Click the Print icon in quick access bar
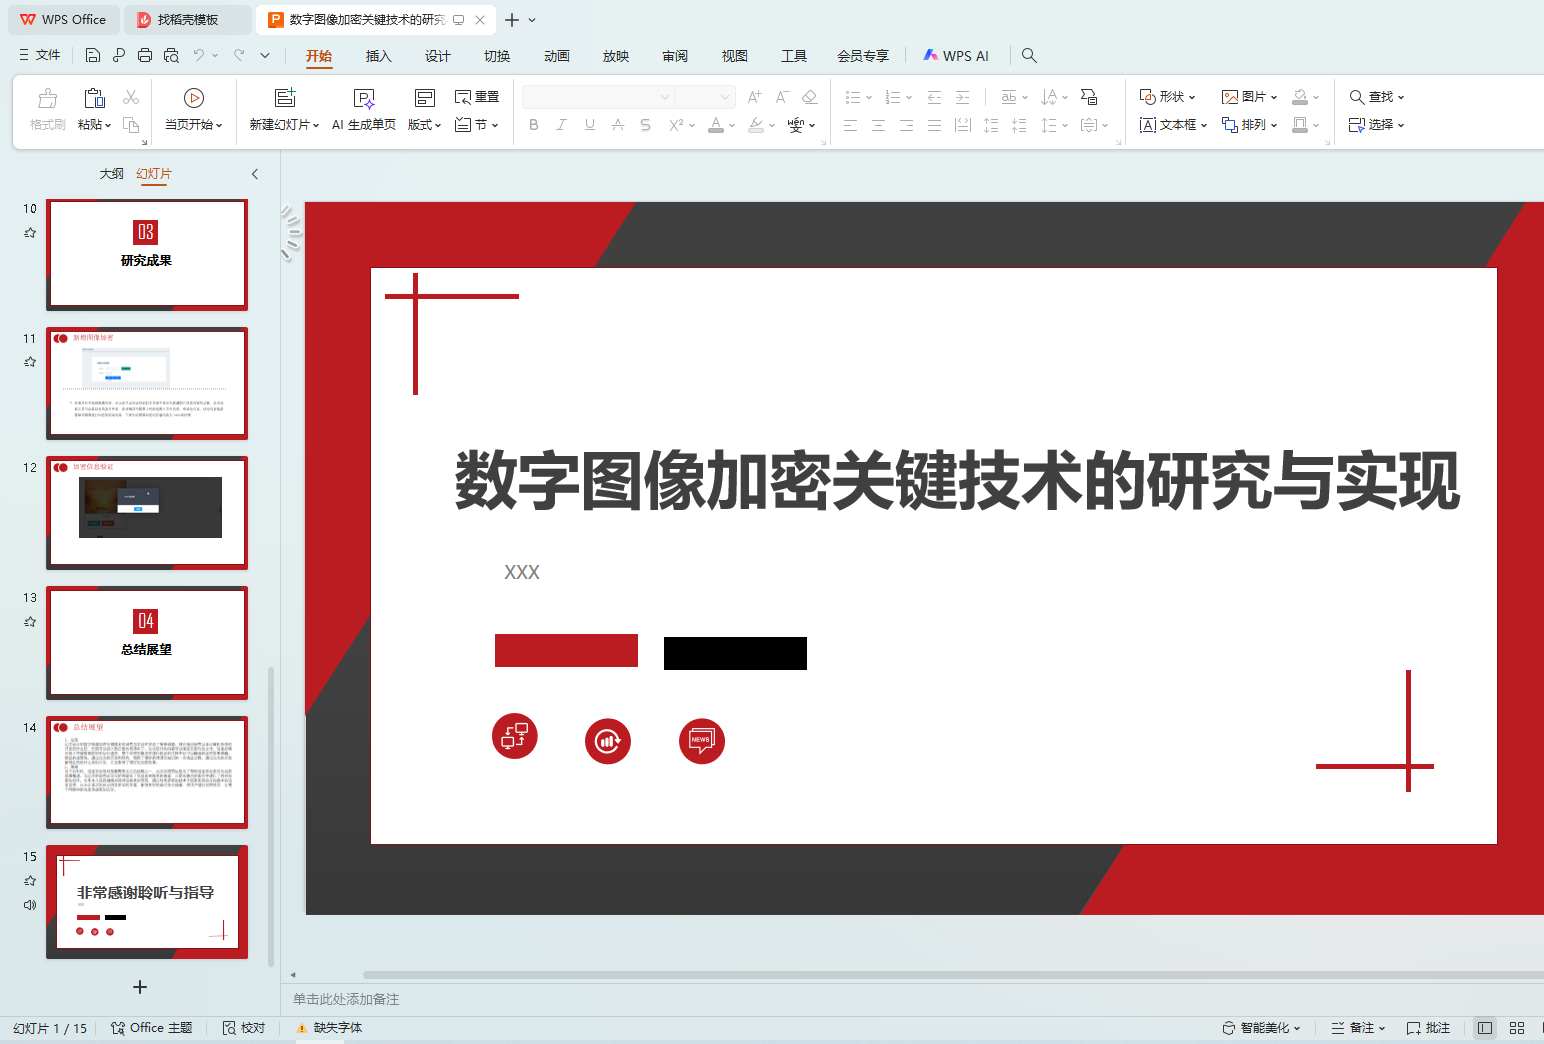Screen dimensions: 1544x1044 145,56
